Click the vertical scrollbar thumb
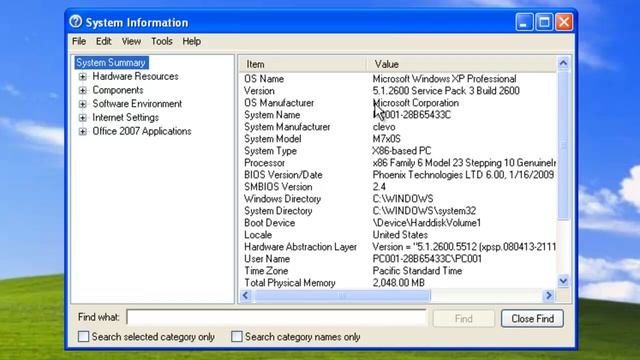Viewport: 640px width, 360px height. pyautogui.click(x=563, y=145)
